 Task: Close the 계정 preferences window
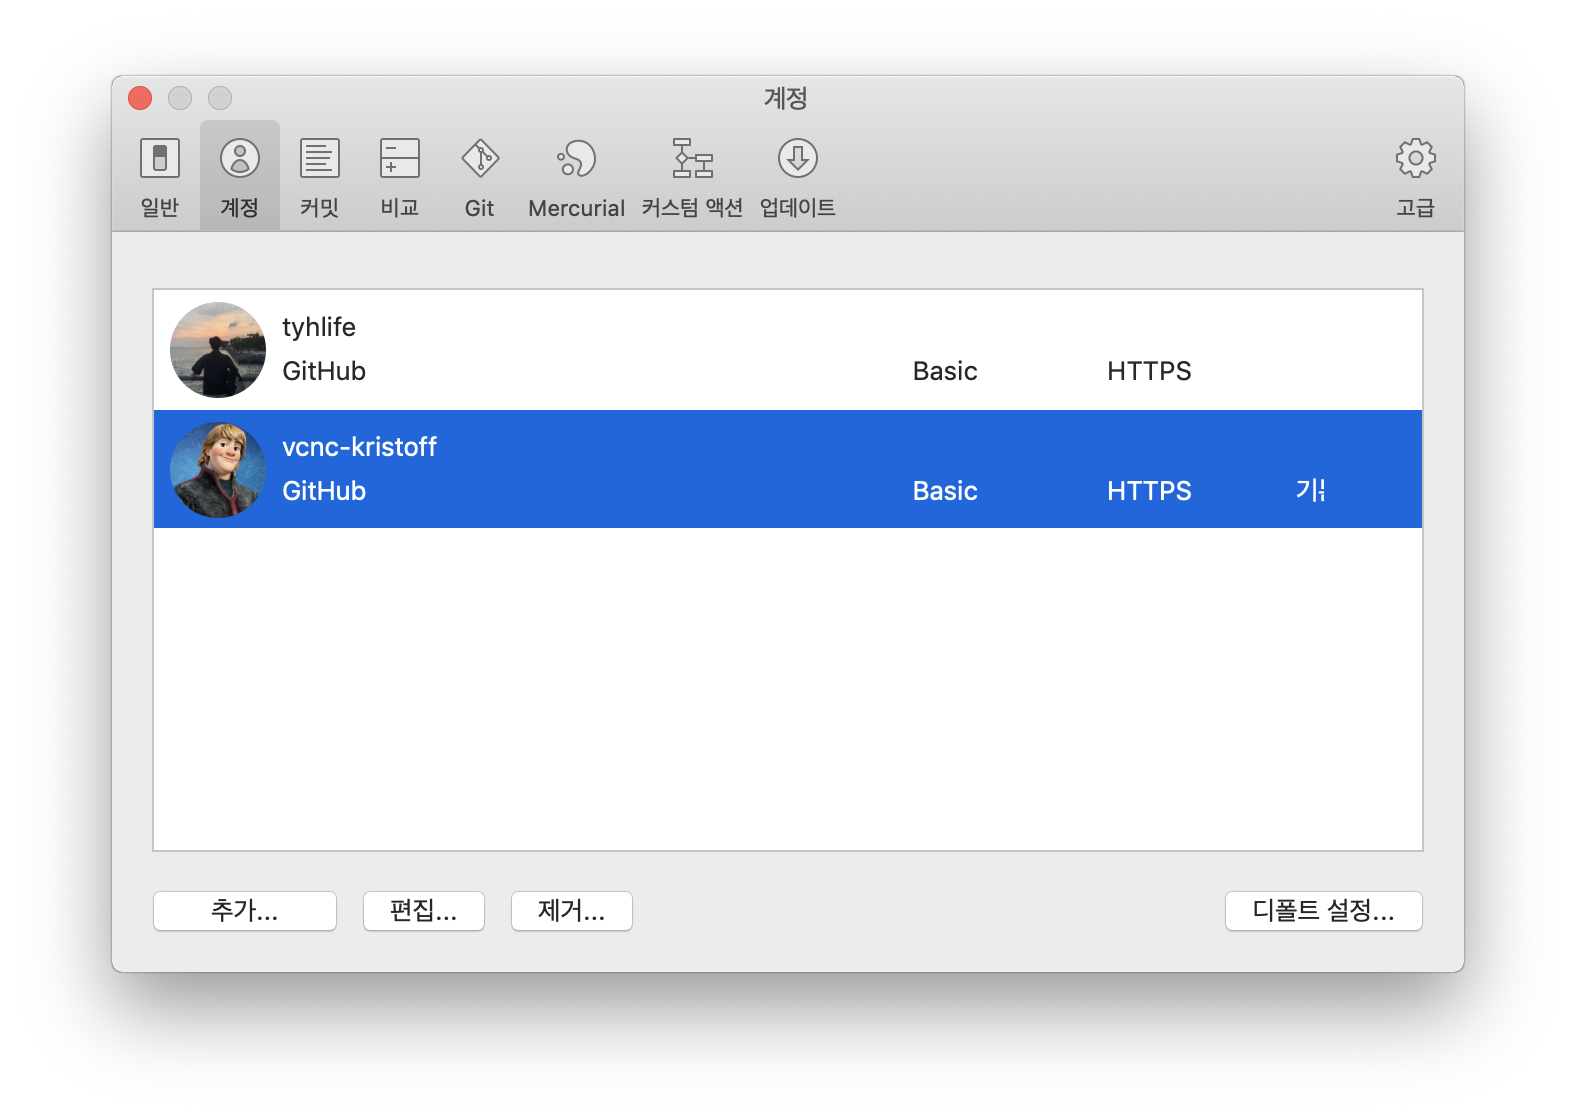click(x=140, y=98)
